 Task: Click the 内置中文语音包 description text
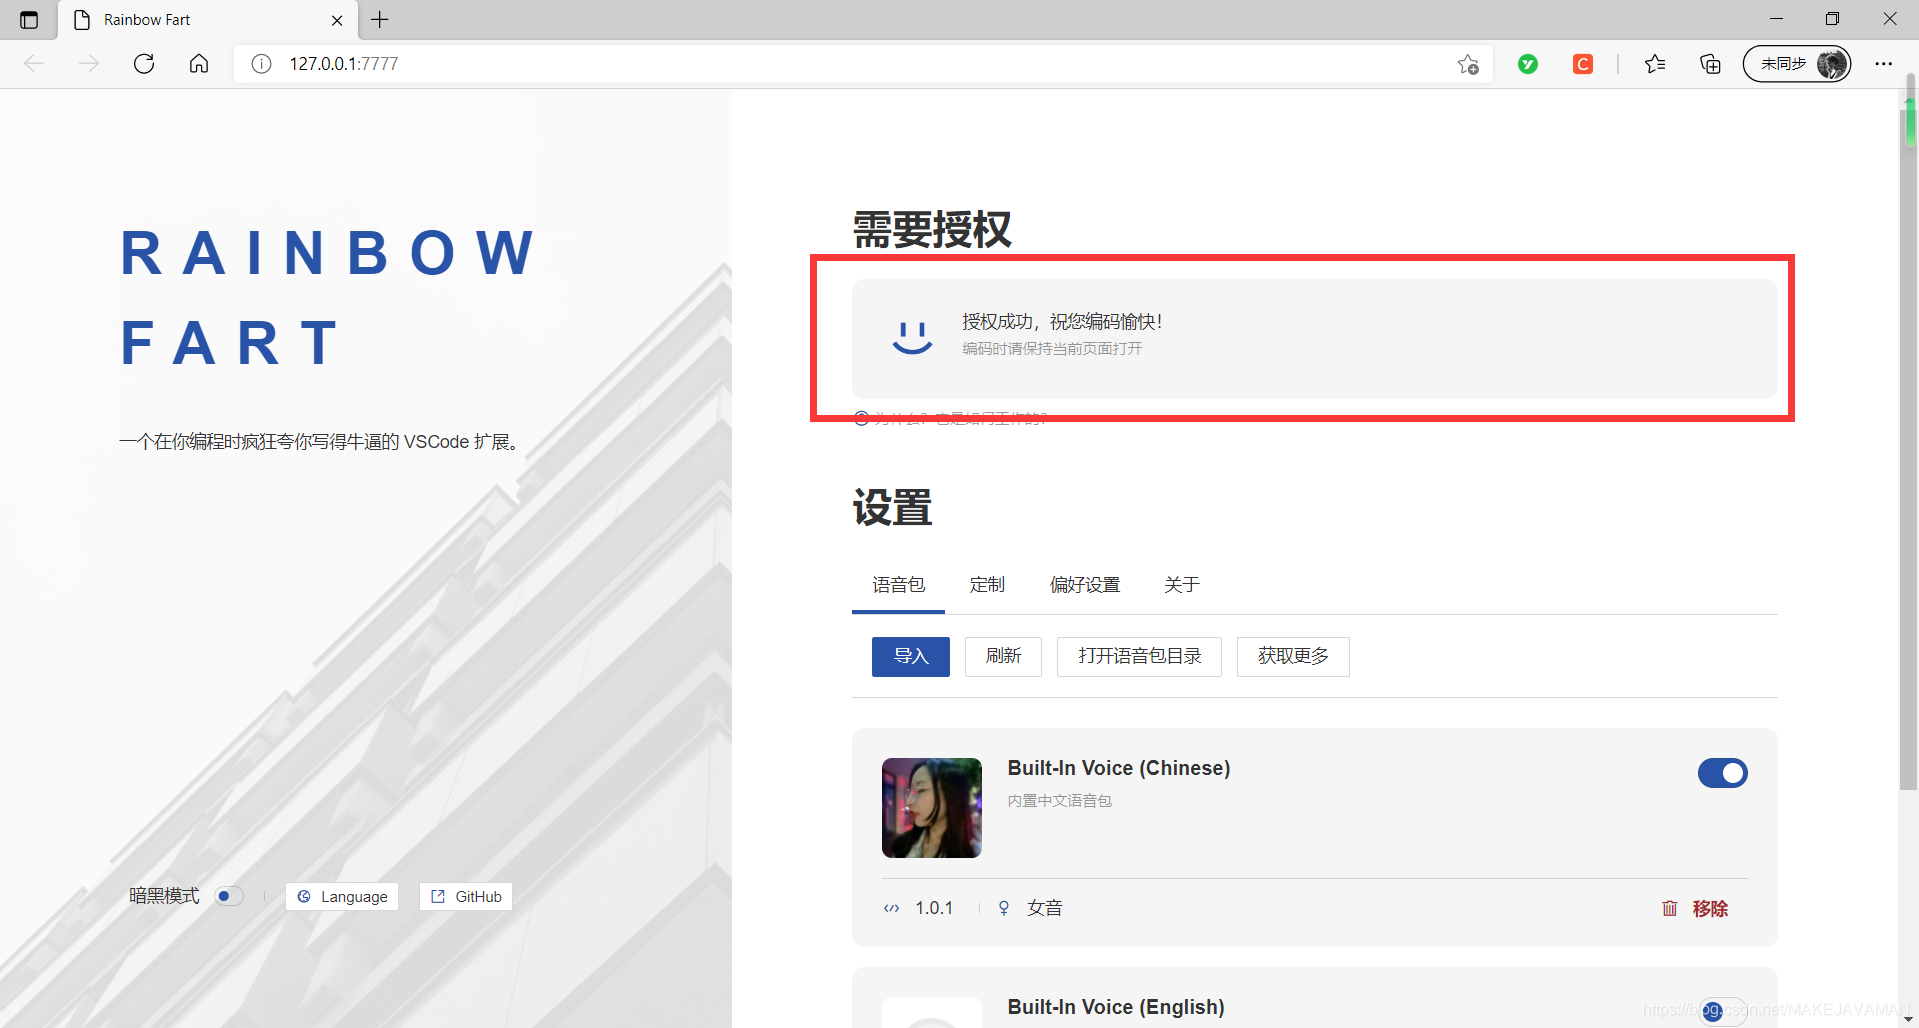click(x=1059, y=801)
